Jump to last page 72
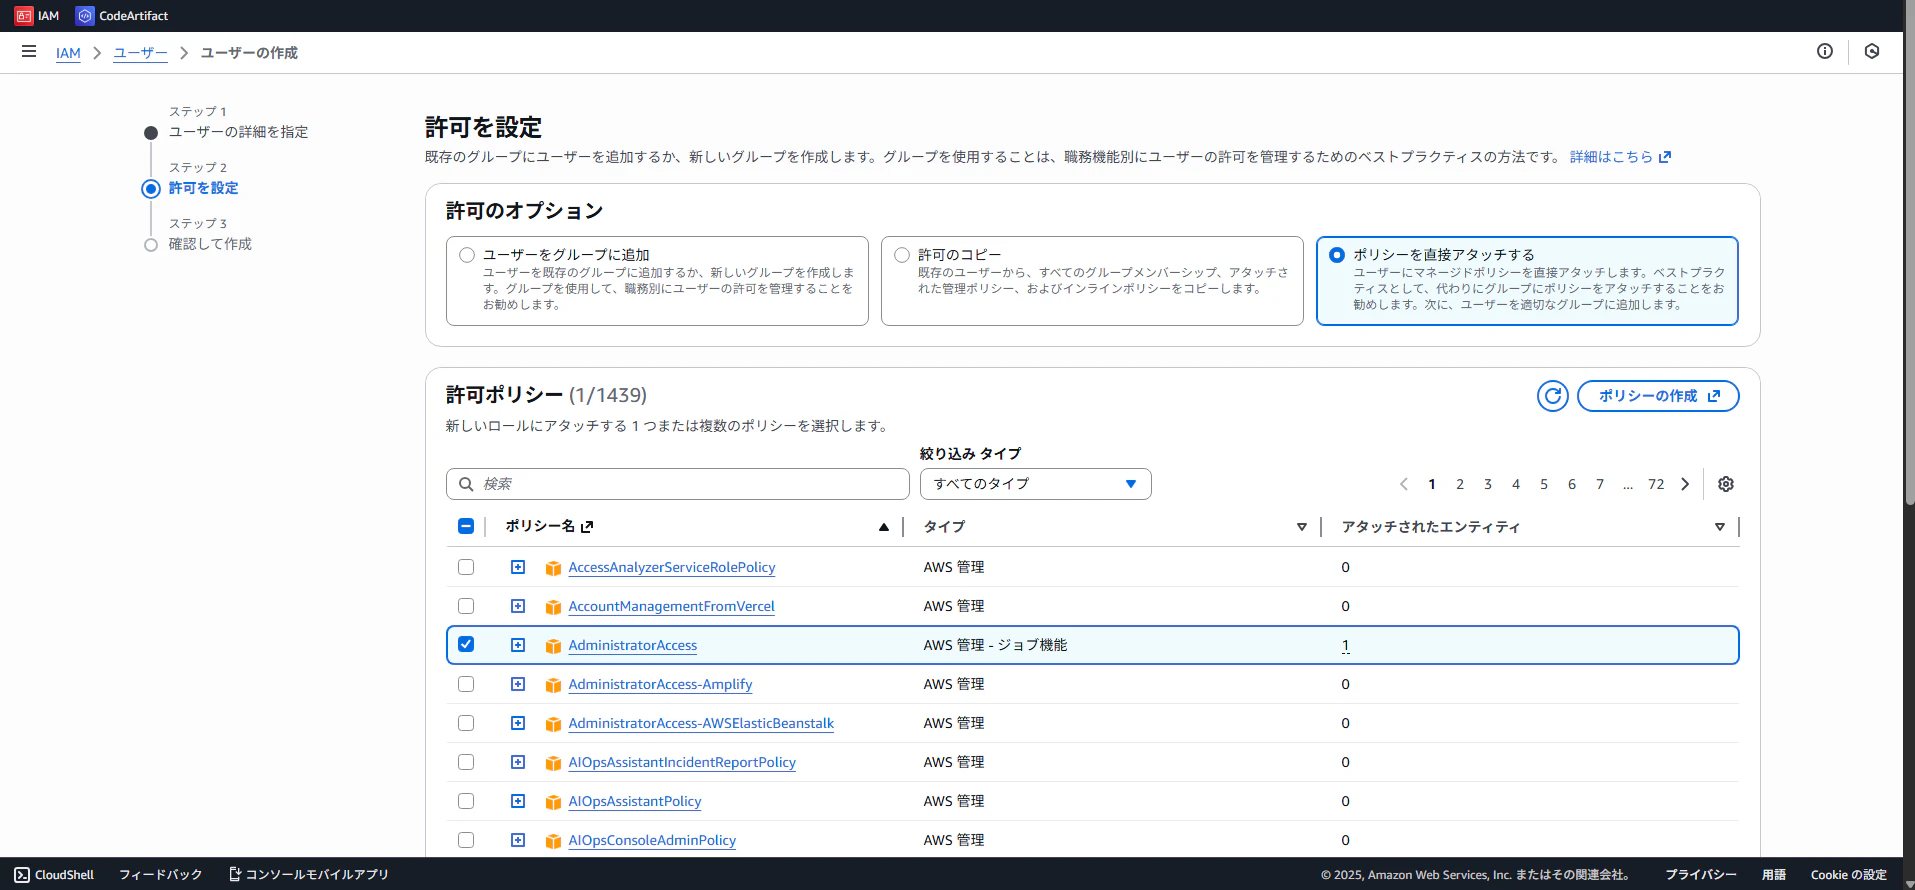Screen dimensions: 1915x890 (x=1656, y=484)
